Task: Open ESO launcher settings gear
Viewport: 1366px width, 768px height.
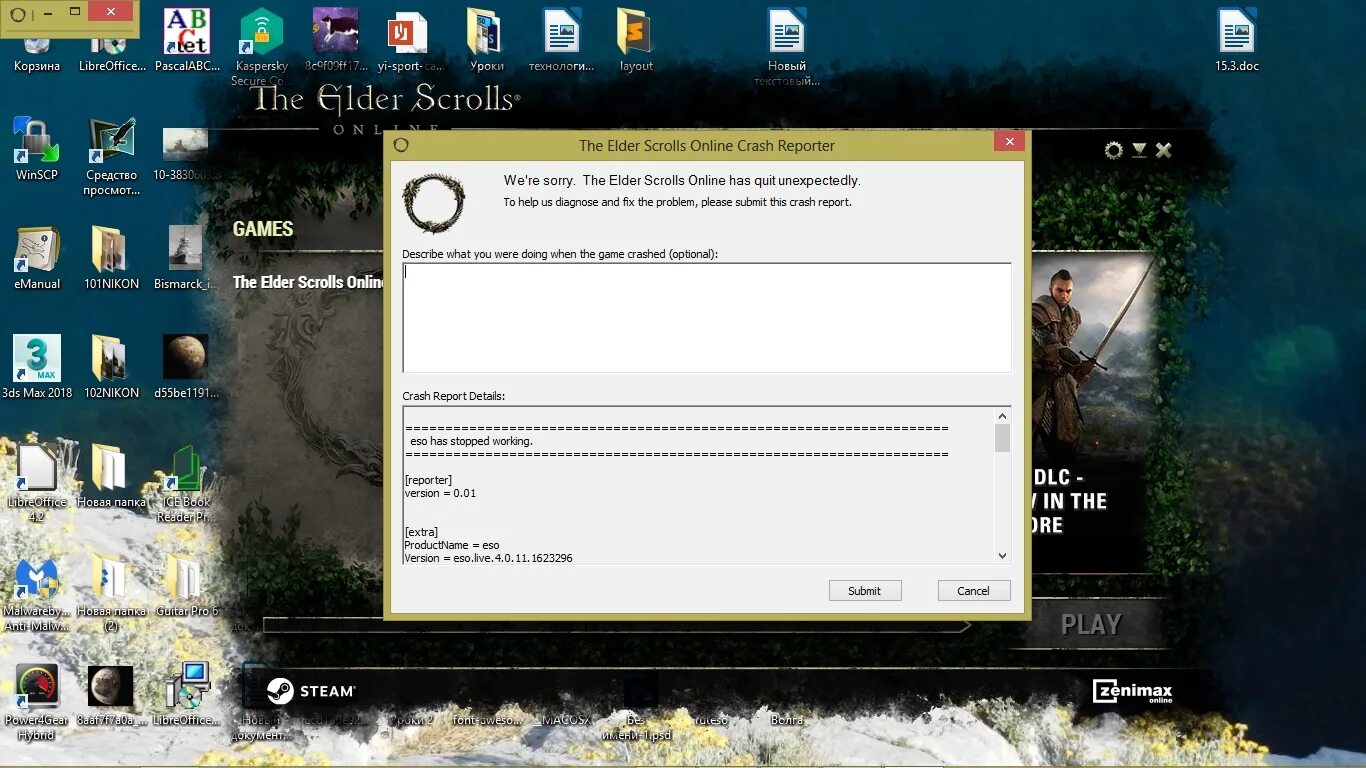Action: pos(1113,150)
